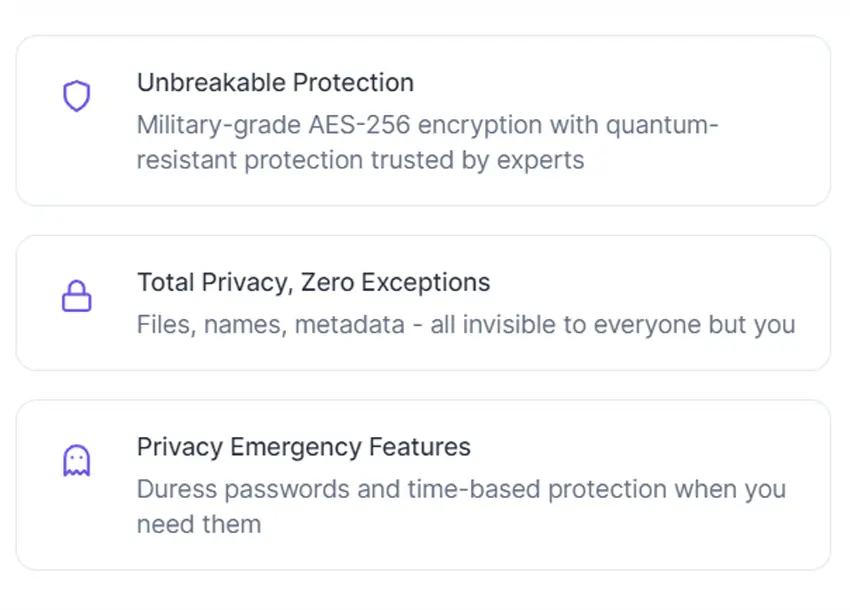850x610 pixels.
Task: Open the Privacy Emergency Features card
Action: (x=423, y=485)
